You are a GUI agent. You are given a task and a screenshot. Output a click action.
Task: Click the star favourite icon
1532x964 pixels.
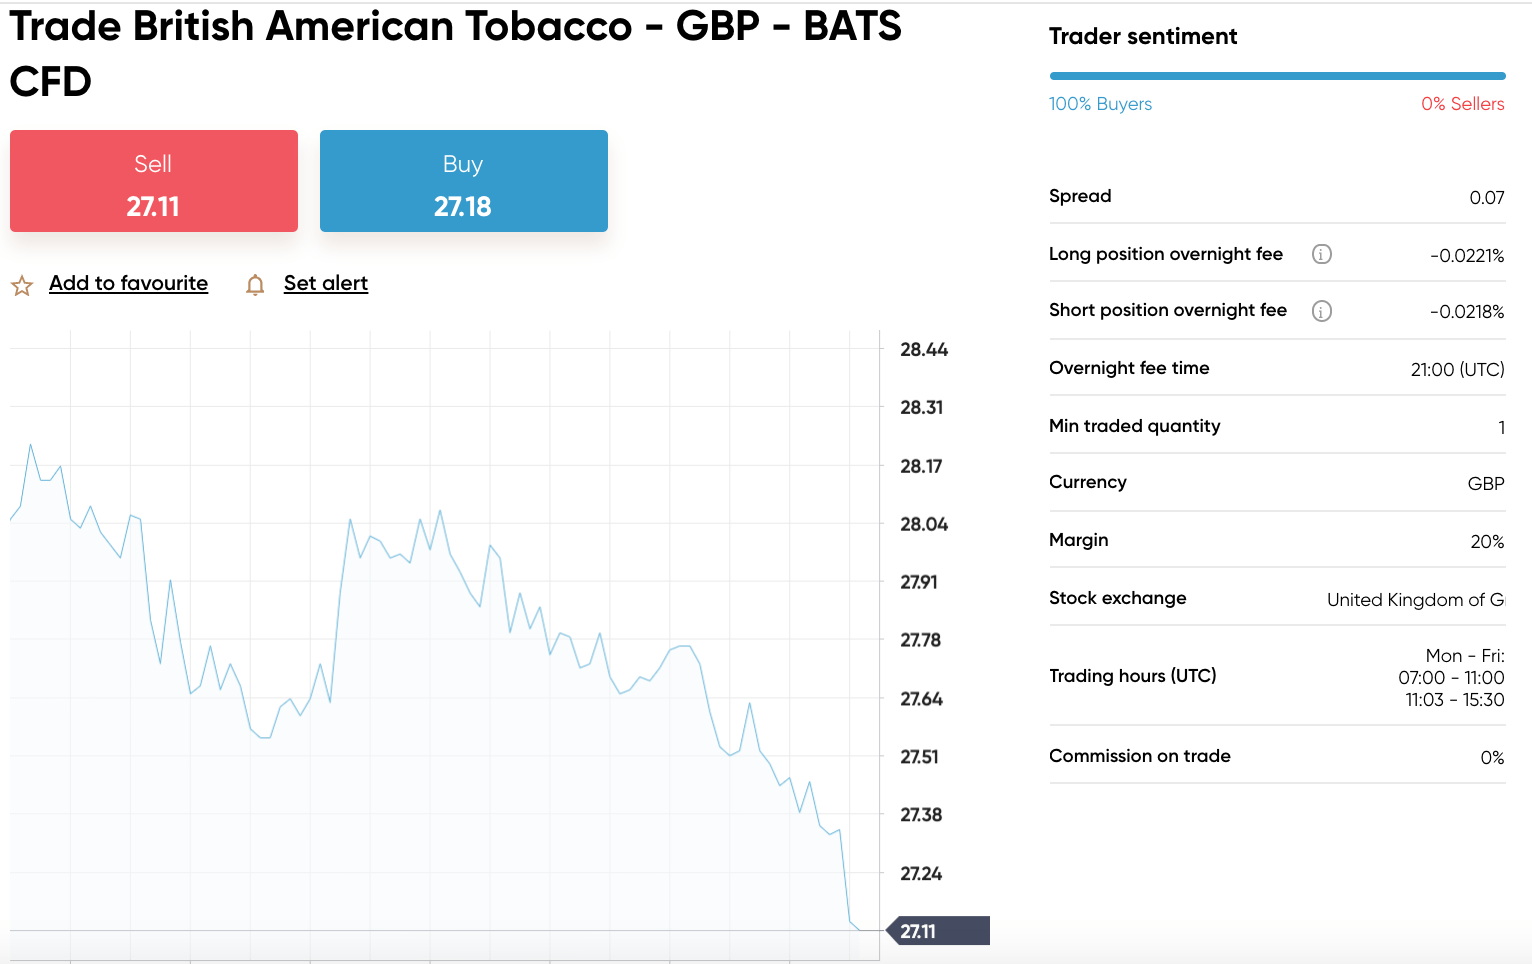tap(22, 286)
